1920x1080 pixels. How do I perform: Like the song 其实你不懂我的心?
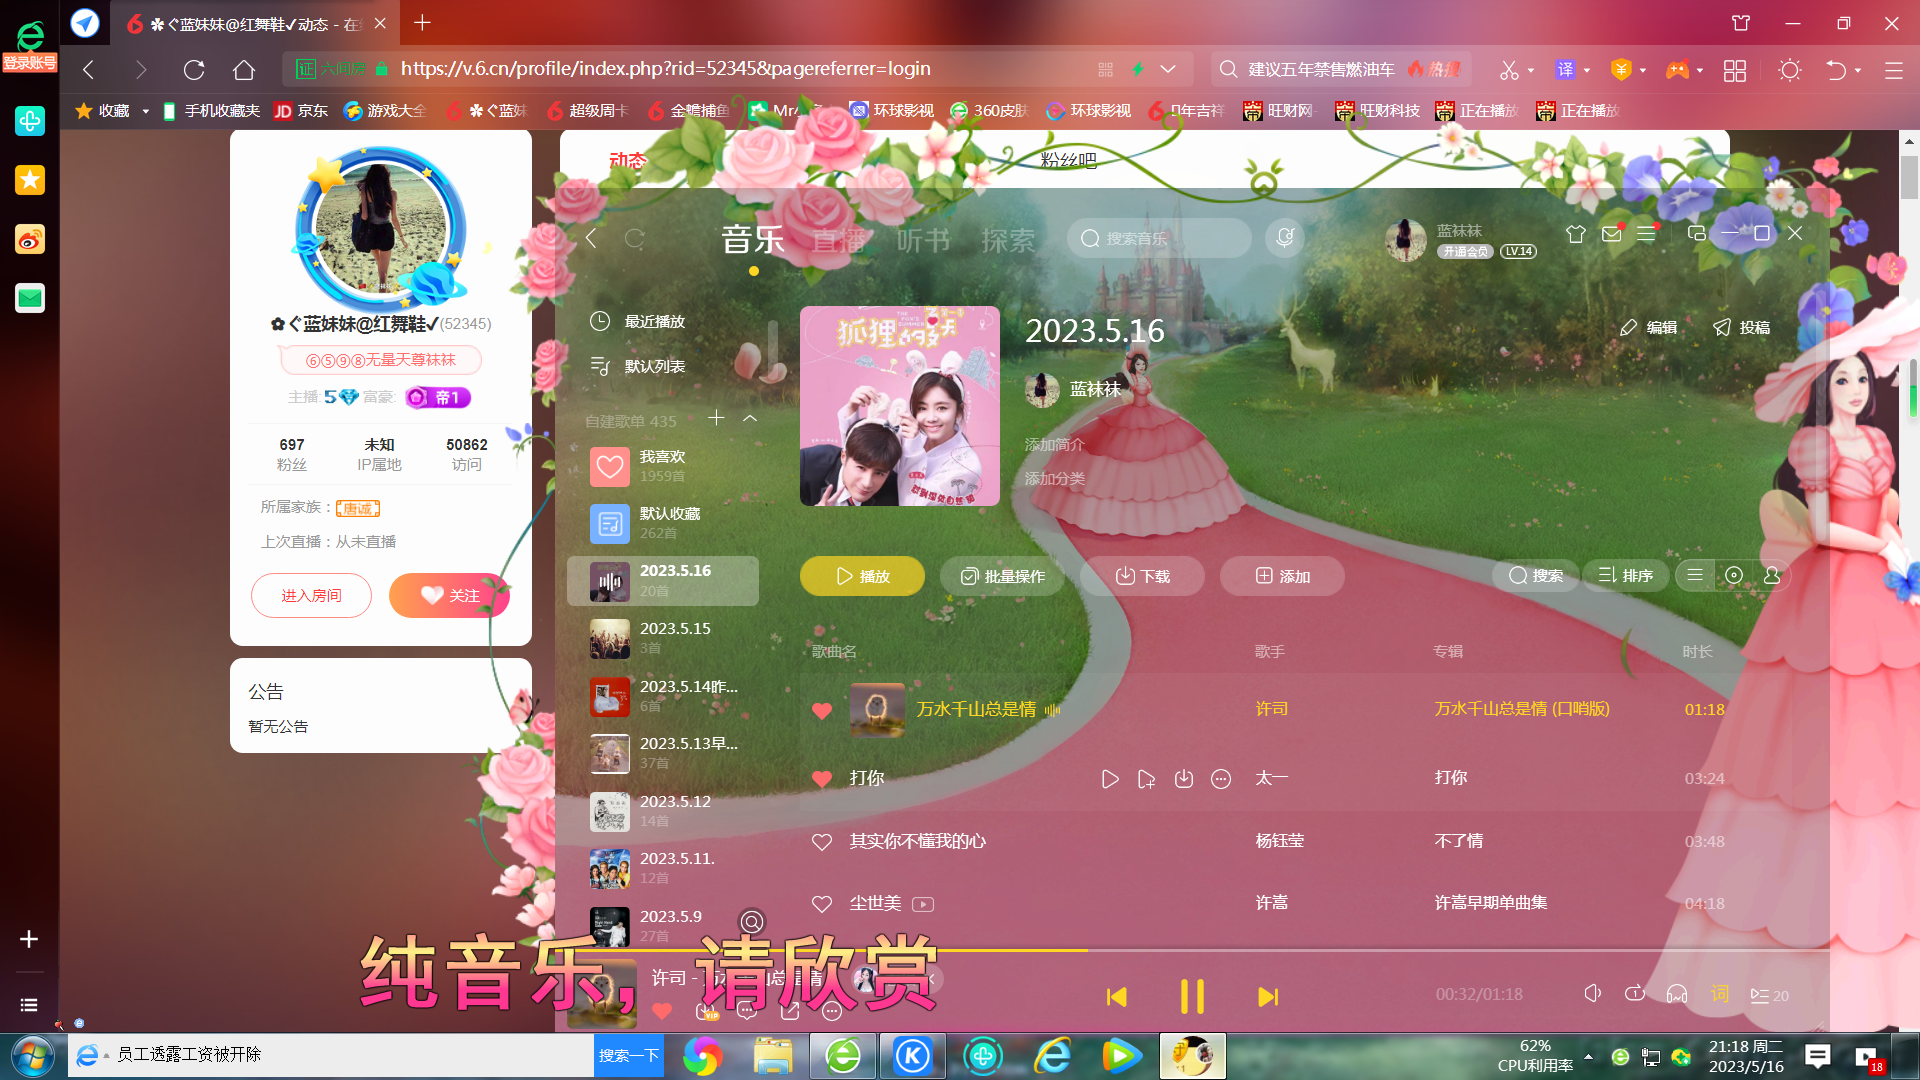point(822,842)
